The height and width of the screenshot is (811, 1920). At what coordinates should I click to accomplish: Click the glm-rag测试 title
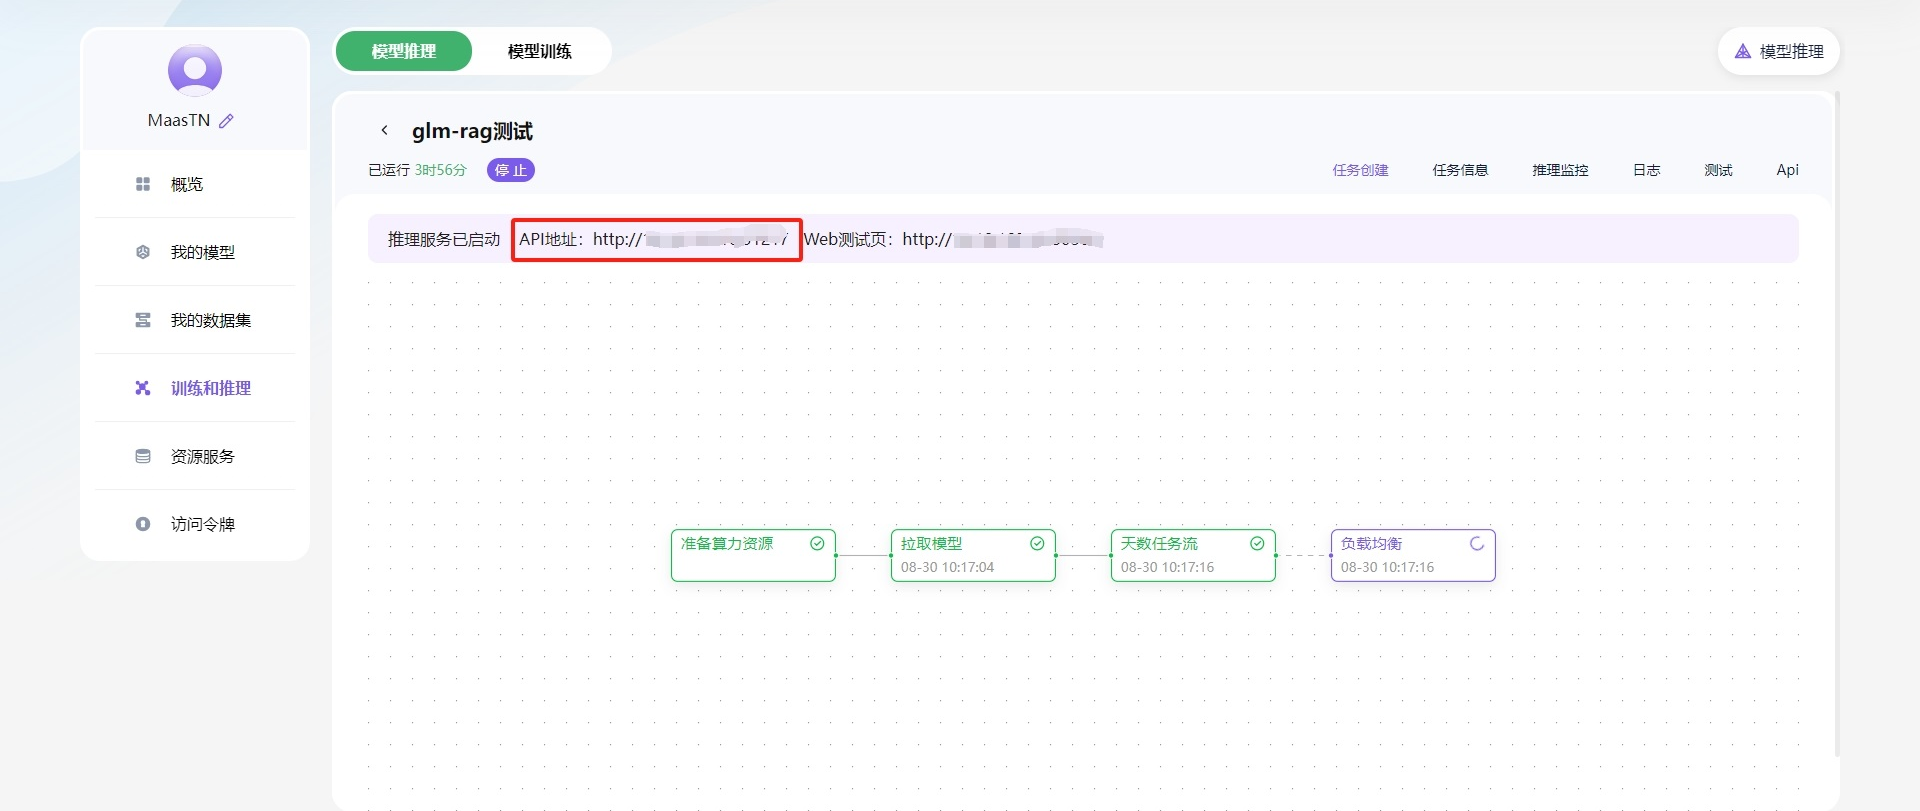[472, 131]
